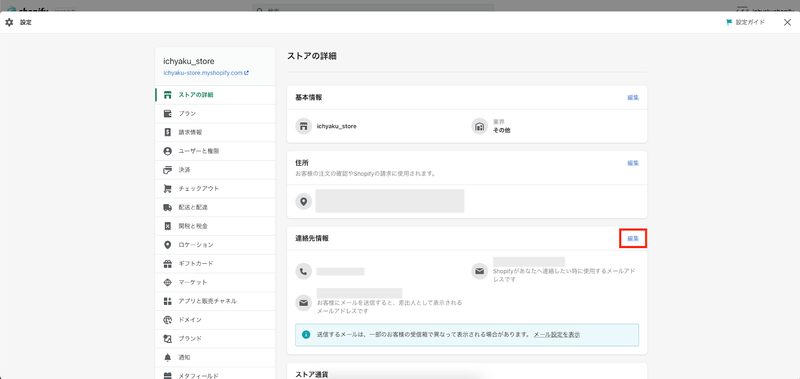Click the gift icon beside ギフトカード
This screenshot has height=379, width=800.
coord(167,264)
